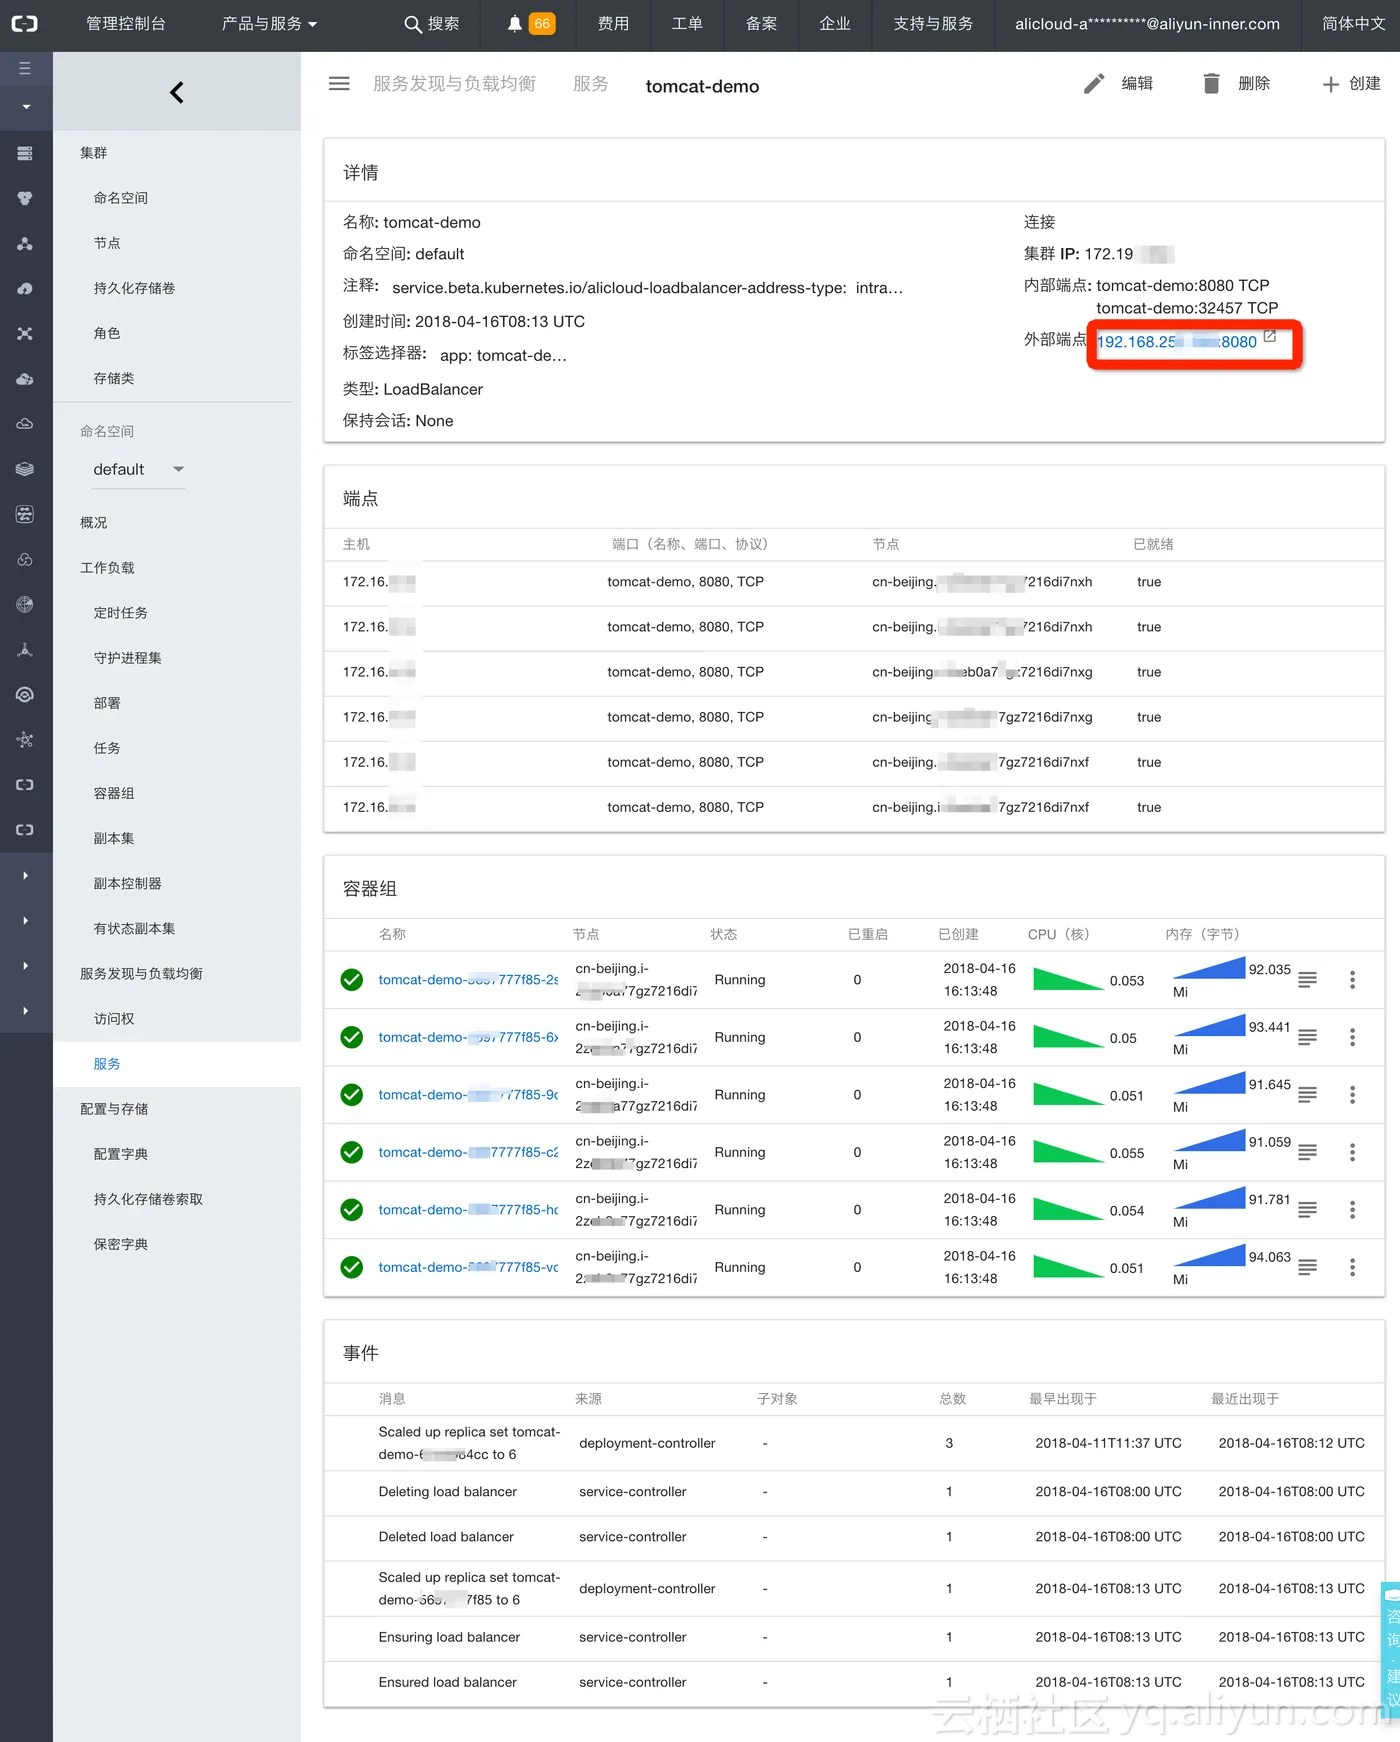Go to the 服务发现与负载均衡 breadcrumb
This screenshot has width=1400, height=1742.
click(x=455, y=84)
